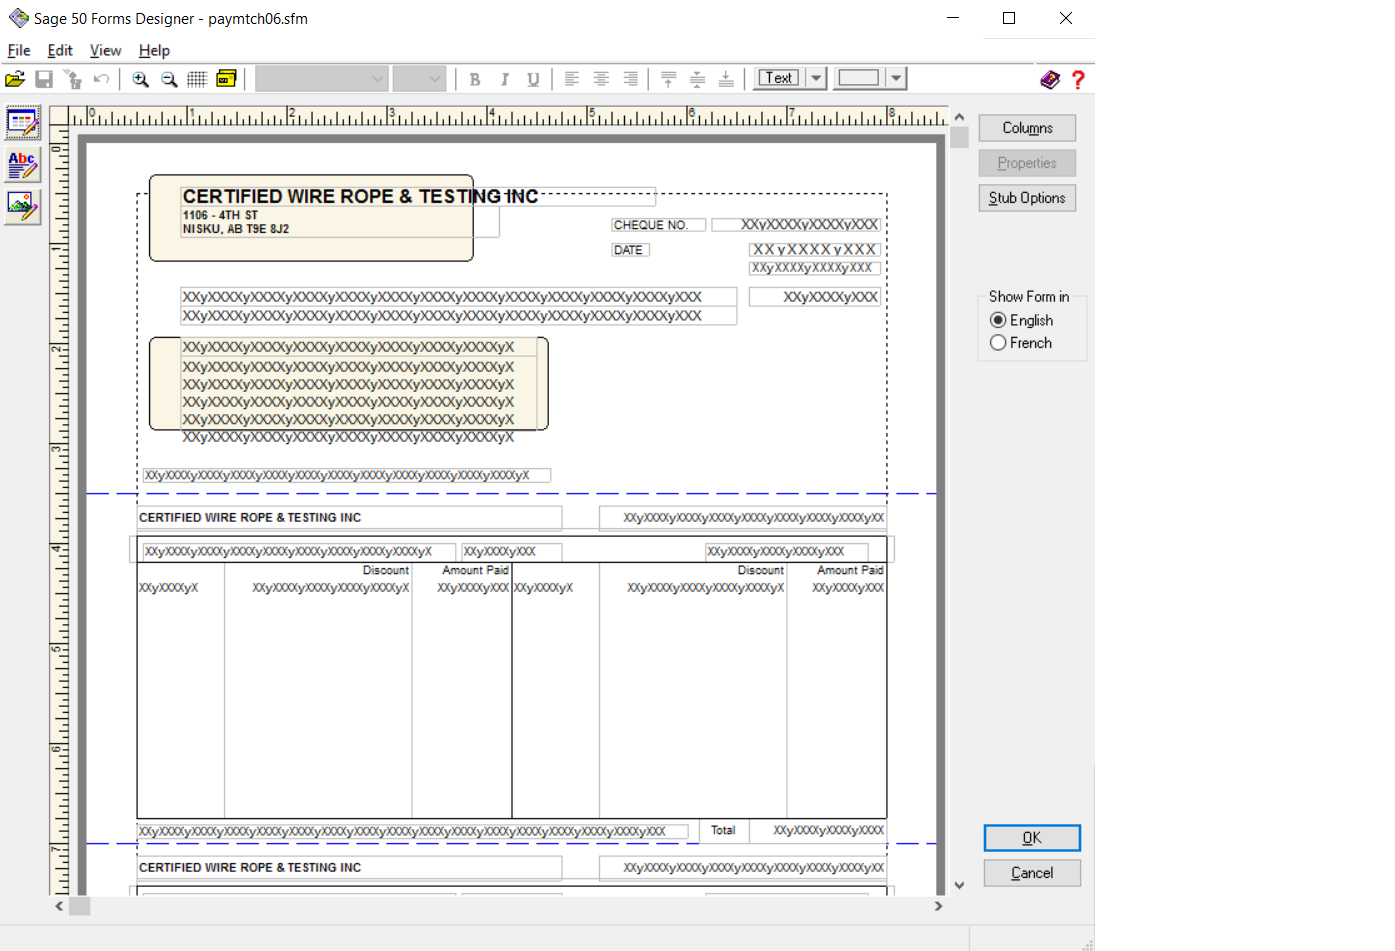The height and width of the screenshot is (951, 1395).
Task: Click the Properties button
Action: click(1027, 163)
